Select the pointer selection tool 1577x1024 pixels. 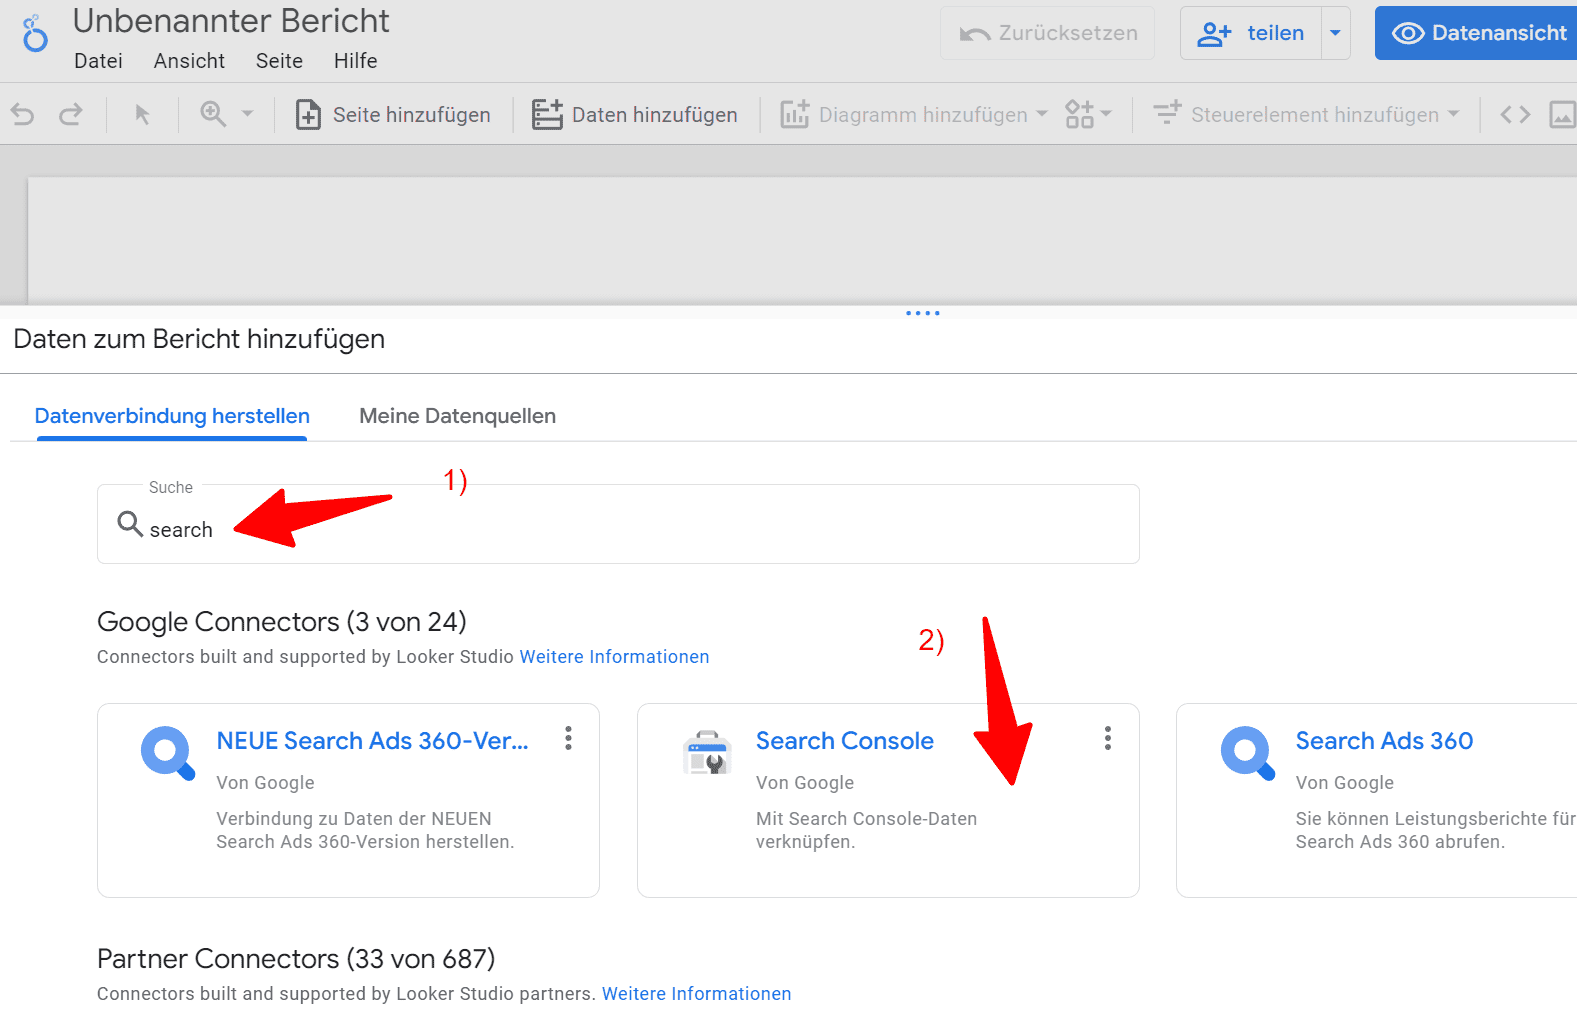pos(142,115)
